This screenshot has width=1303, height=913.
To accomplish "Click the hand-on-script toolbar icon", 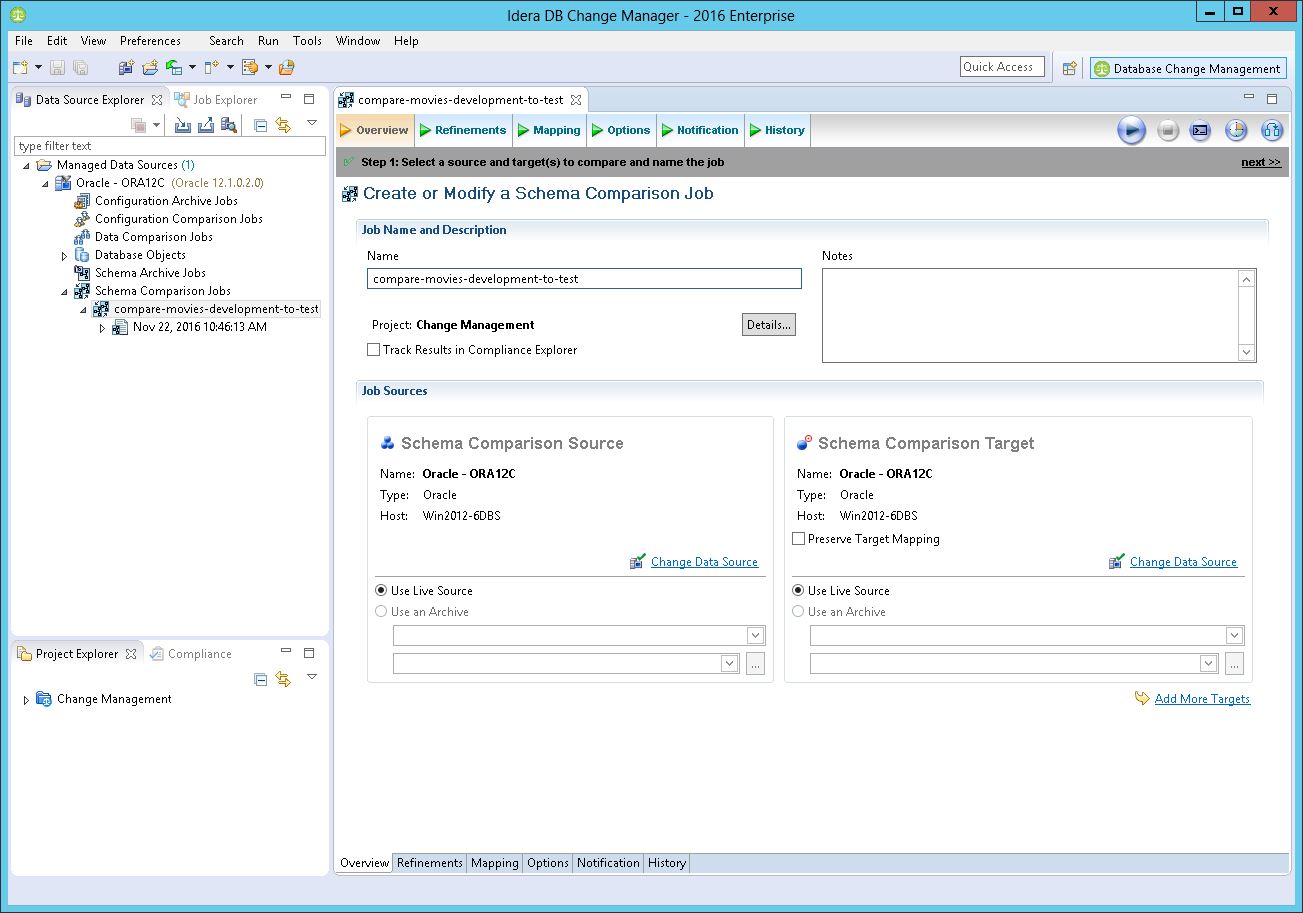I will click(250, 68).
